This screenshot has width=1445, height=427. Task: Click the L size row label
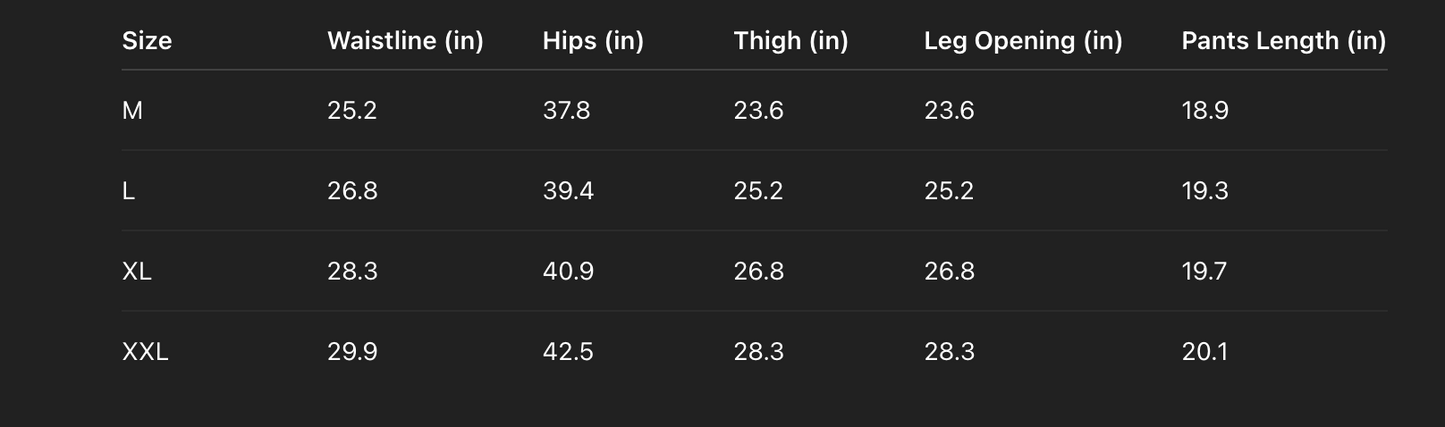pos(129,191)
